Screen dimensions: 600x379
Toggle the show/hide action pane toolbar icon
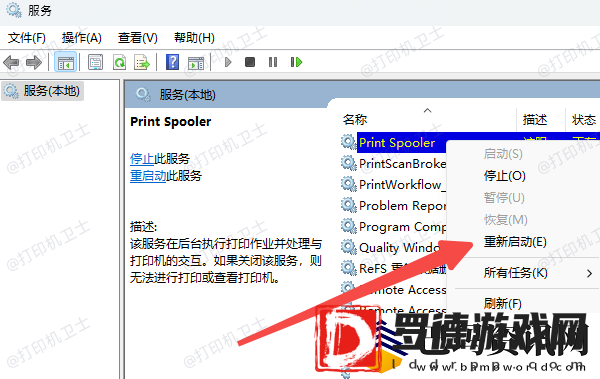[196, 63]
